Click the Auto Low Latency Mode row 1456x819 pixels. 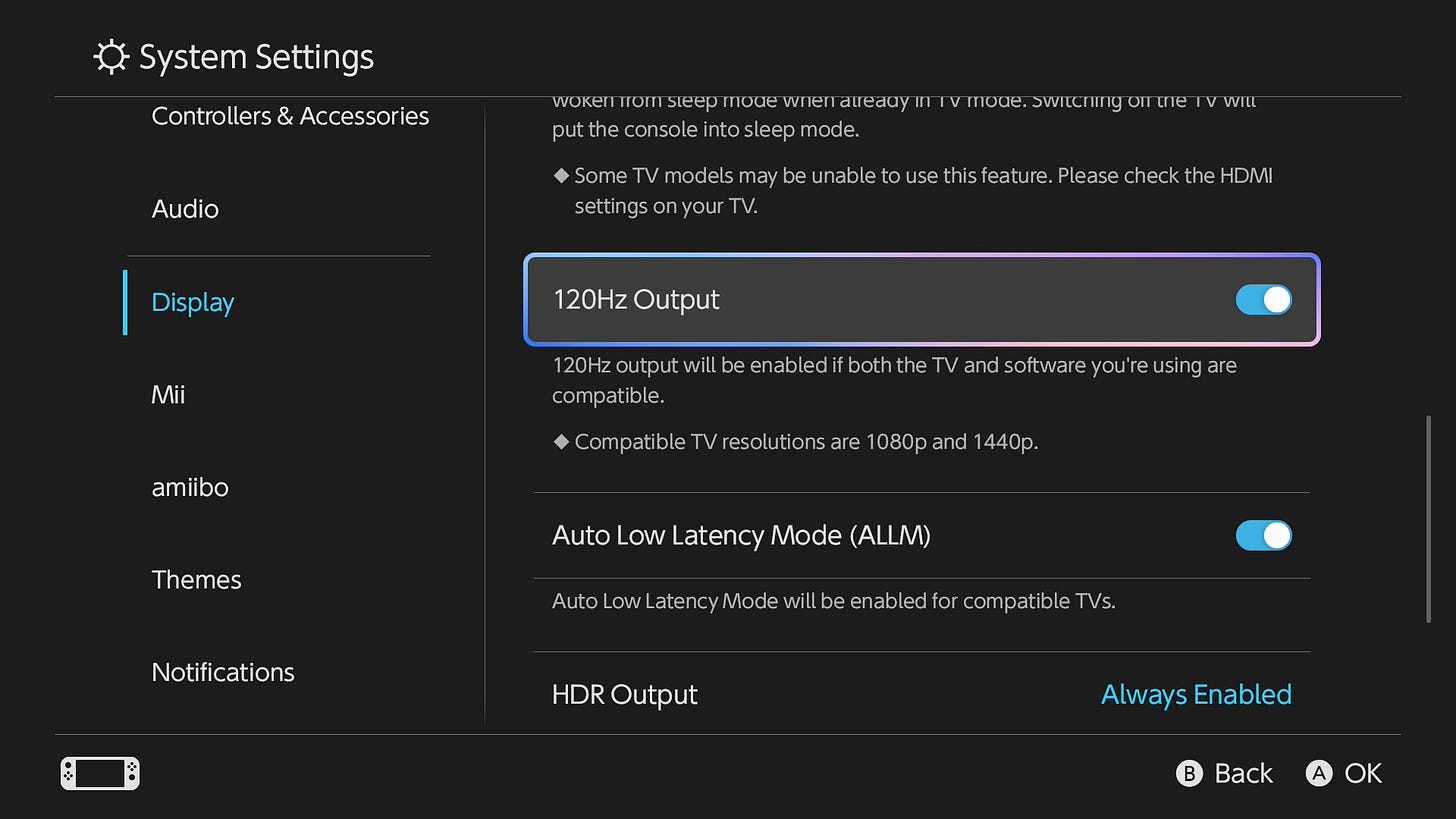pos(900,535)
